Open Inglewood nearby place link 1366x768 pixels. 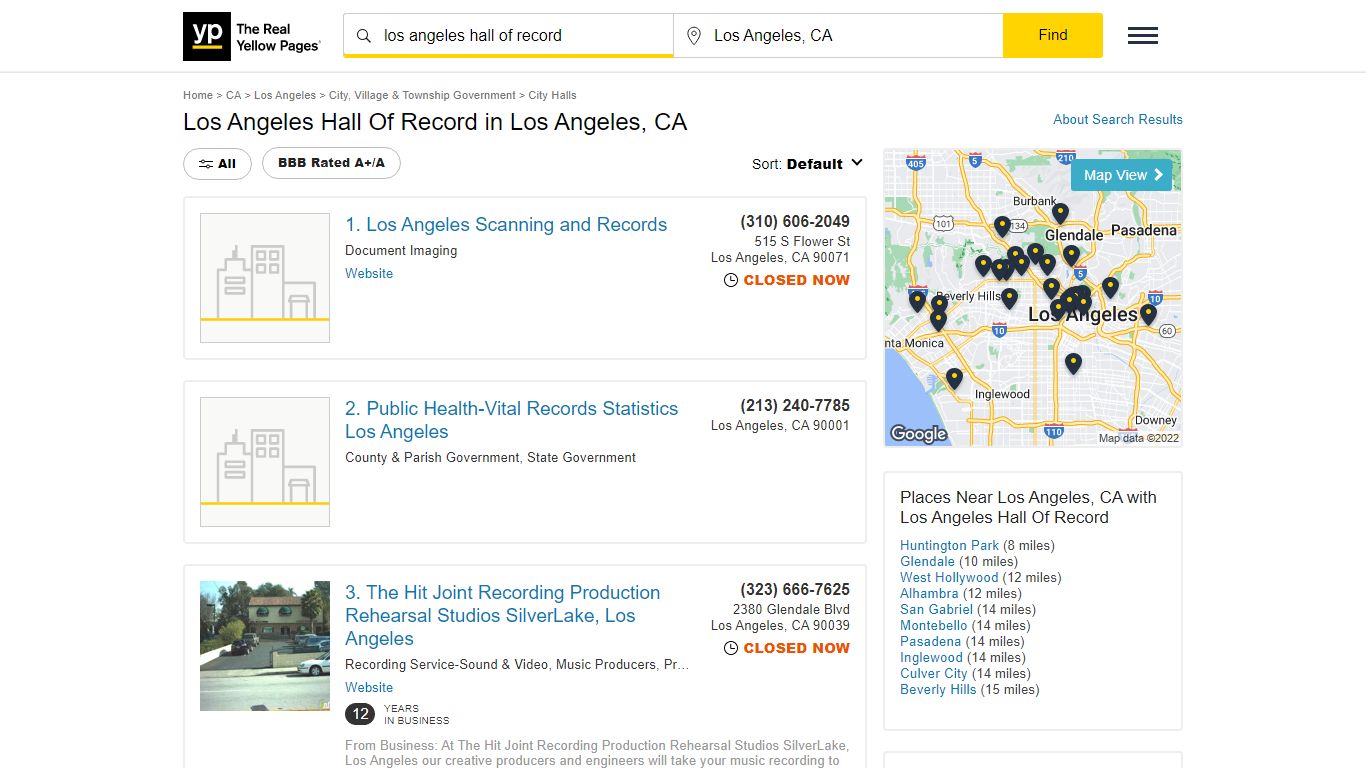click(931, 657)
